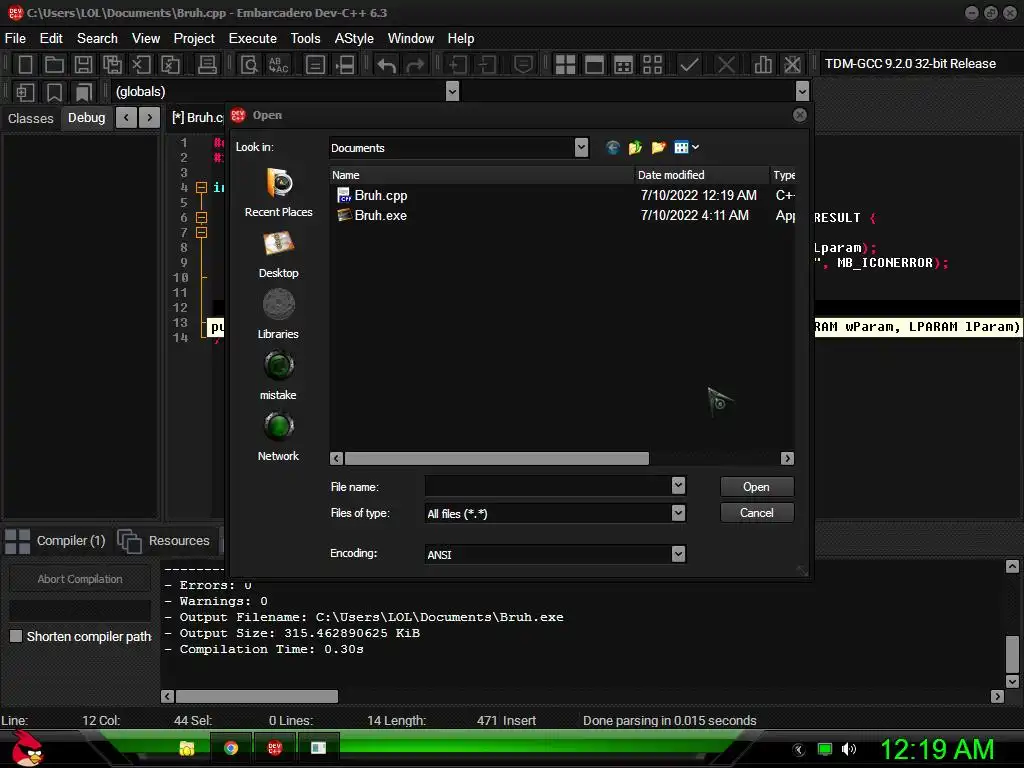The height and width of the screenshot is (768, 1024).
Task: Open the 'mistake' location in places bar
Action: (278, 376)
